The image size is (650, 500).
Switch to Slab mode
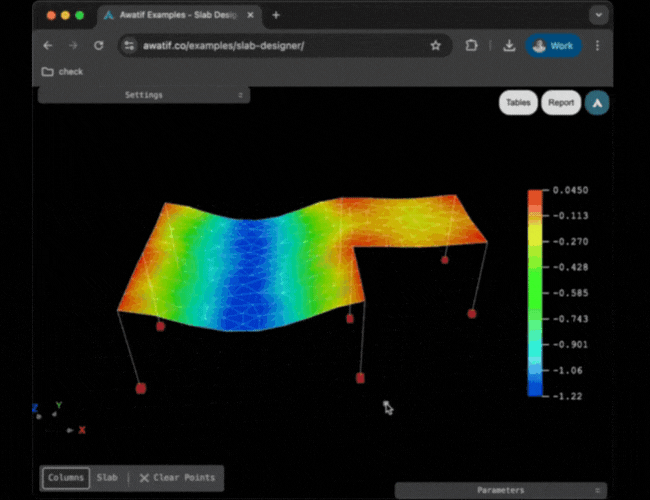[x=107, y=478]
